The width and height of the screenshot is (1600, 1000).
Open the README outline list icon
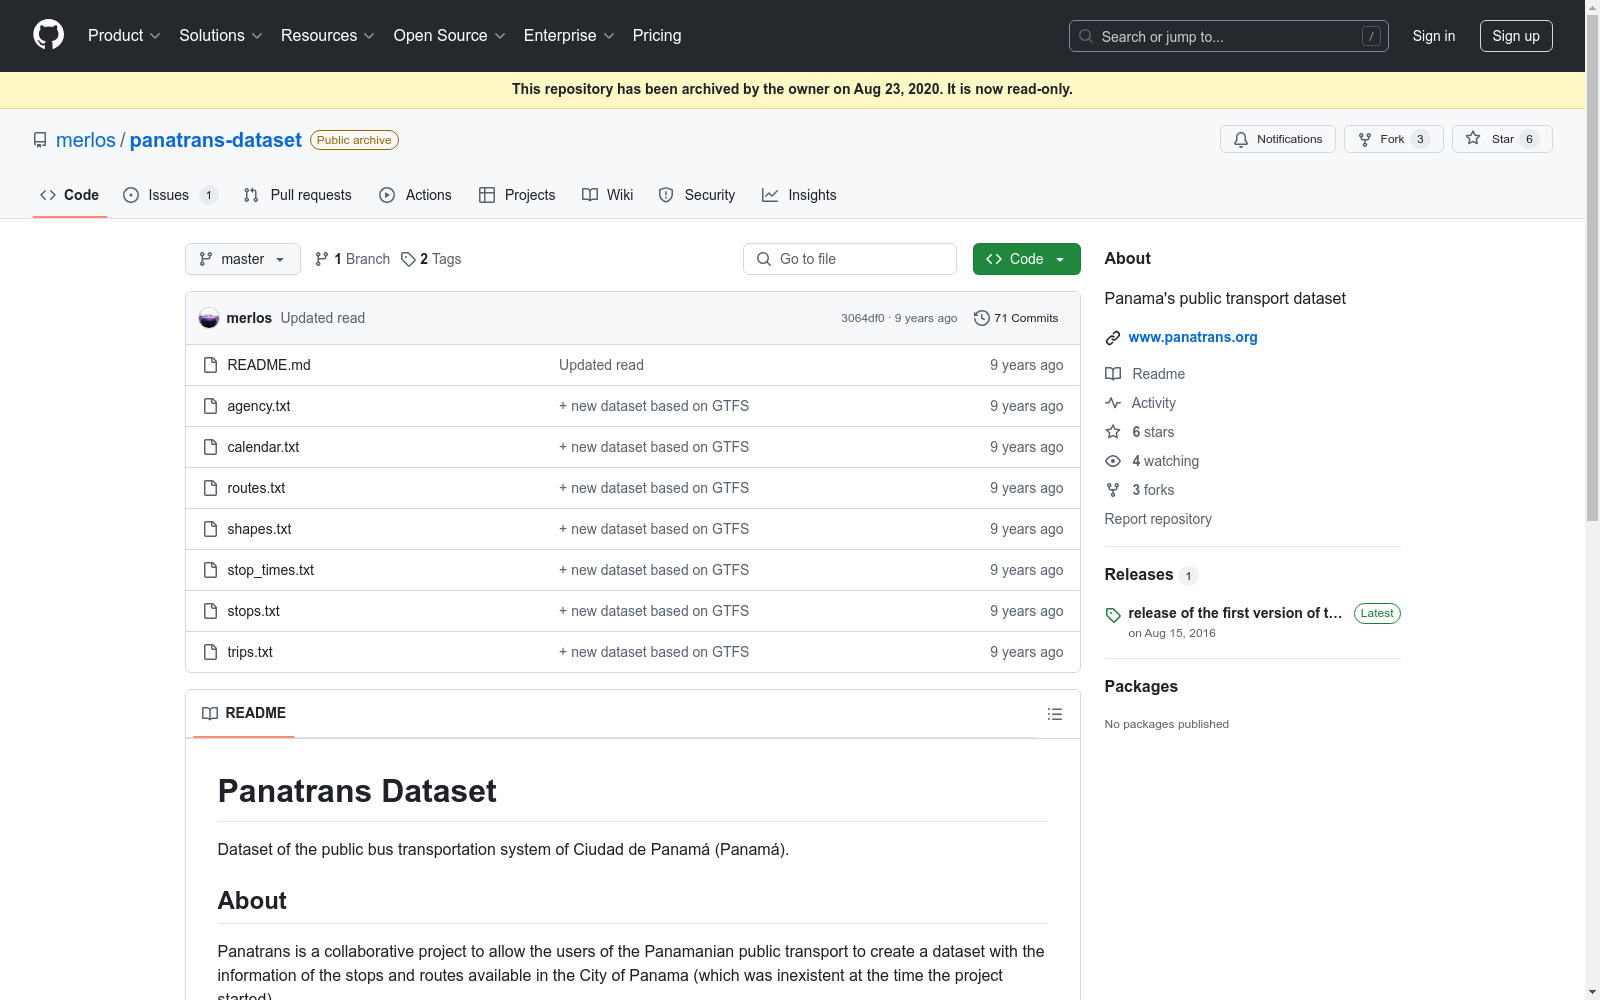coord(1055,714)
